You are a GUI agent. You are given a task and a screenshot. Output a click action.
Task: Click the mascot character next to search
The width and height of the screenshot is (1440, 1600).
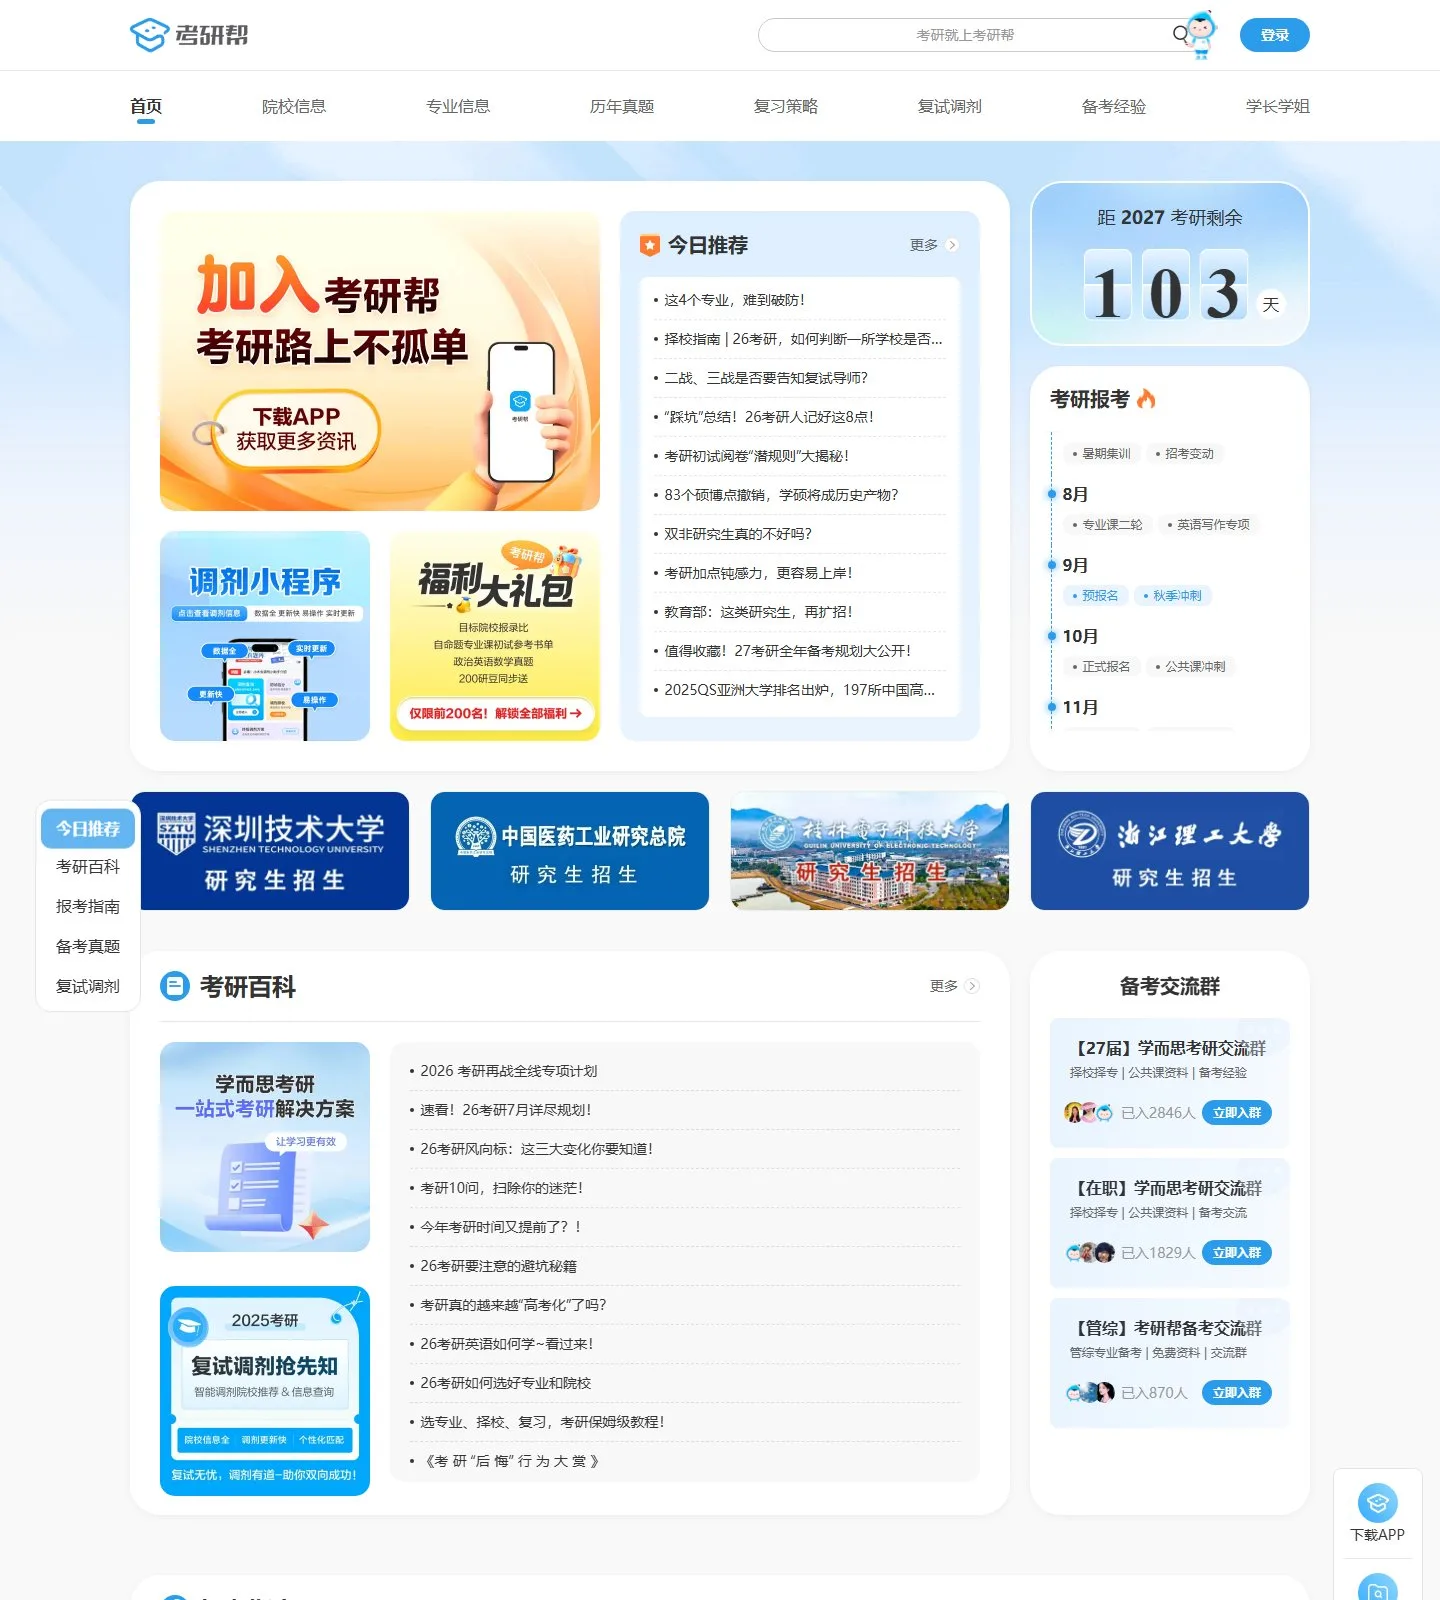1202,35
